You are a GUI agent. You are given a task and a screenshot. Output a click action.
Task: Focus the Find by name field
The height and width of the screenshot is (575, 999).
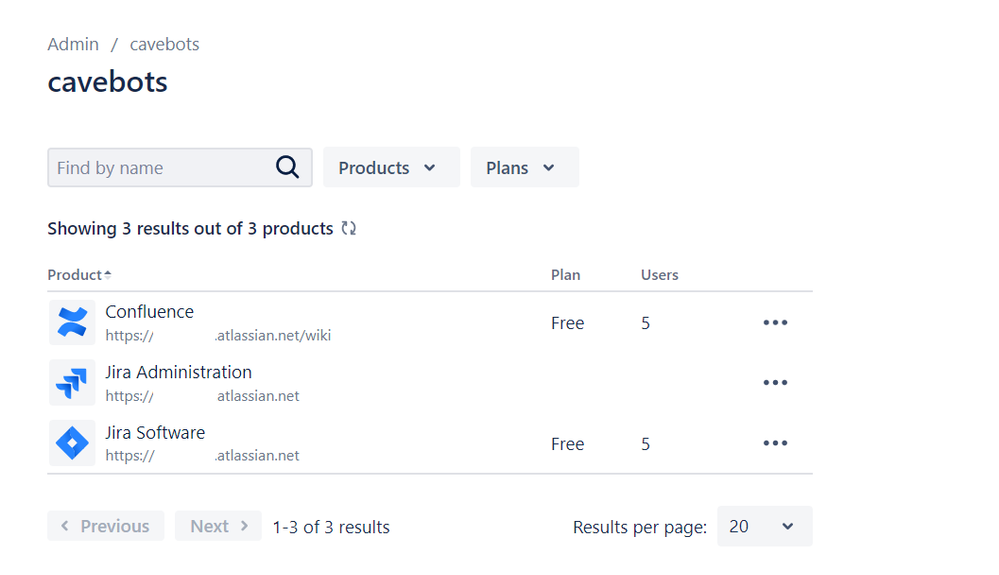pos(180,167)
